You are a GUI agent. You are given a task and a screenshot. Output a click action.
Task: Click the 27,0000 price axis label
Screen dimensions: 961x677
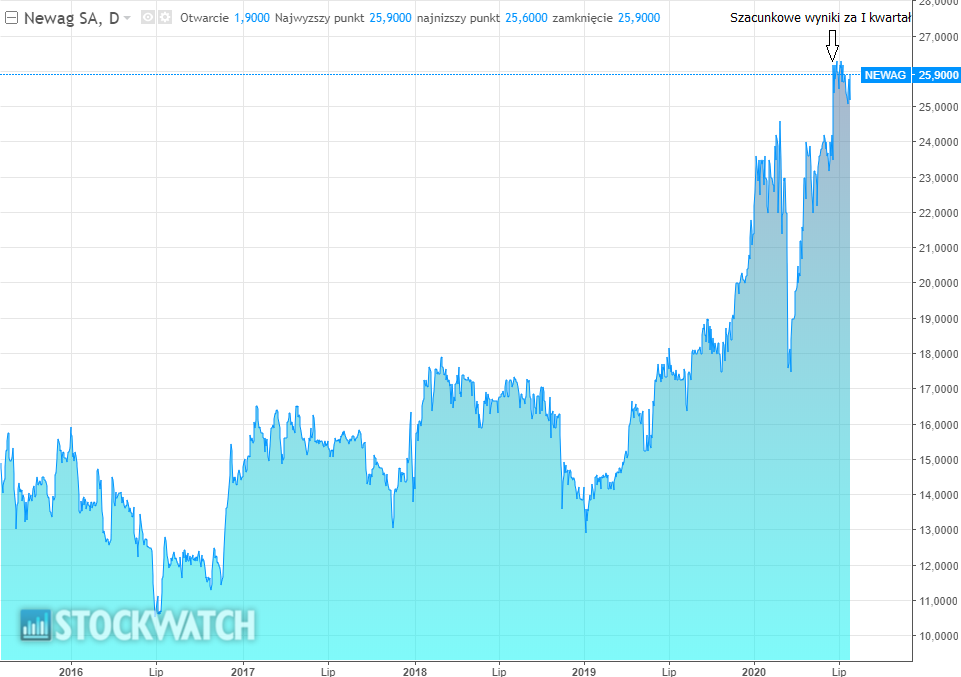point(938,37)
